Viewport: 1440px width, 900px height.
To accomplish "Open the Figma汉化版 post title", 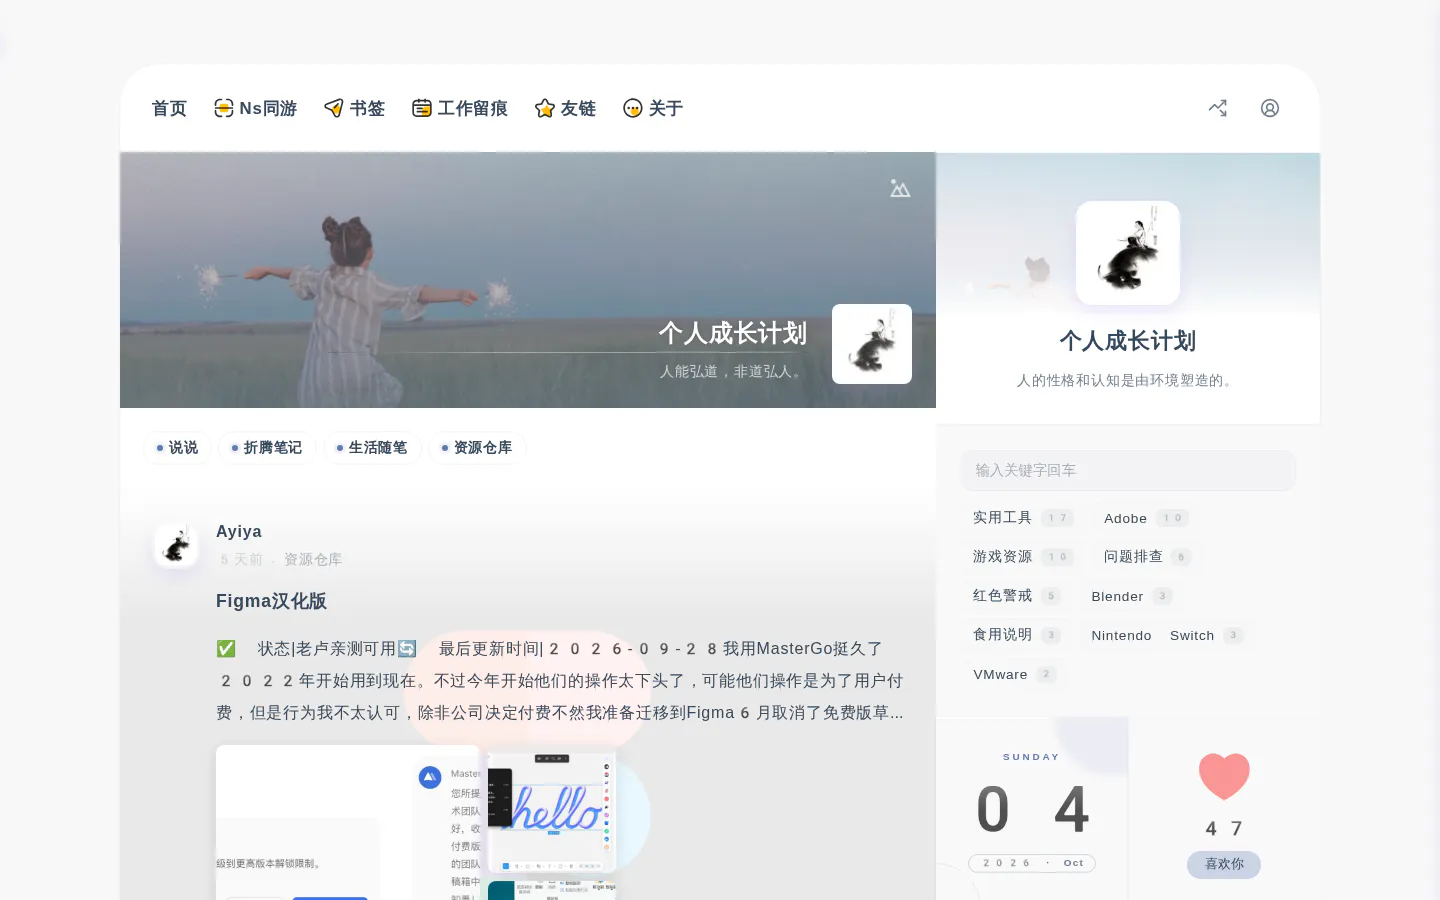I will 271,601.
